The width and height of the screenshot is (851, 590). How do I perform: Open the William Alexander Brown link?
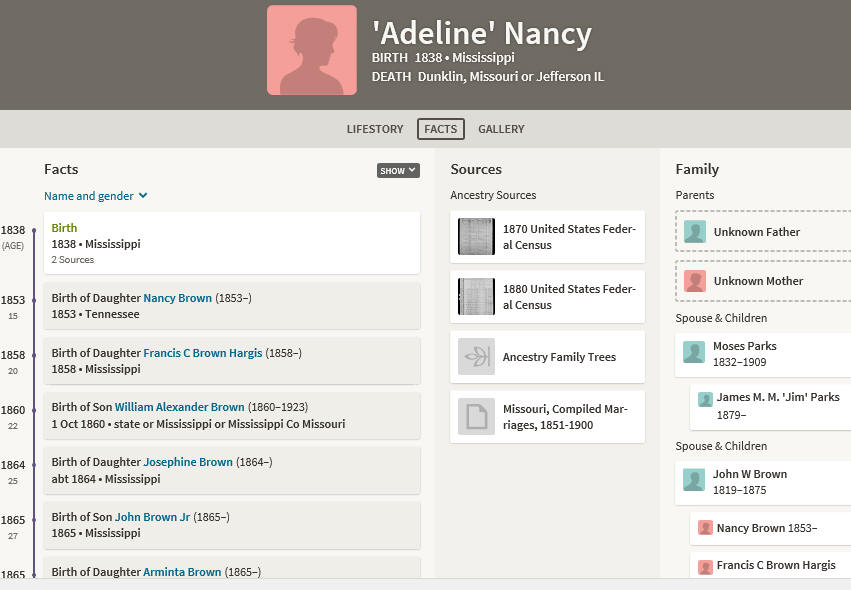[180, 407]
